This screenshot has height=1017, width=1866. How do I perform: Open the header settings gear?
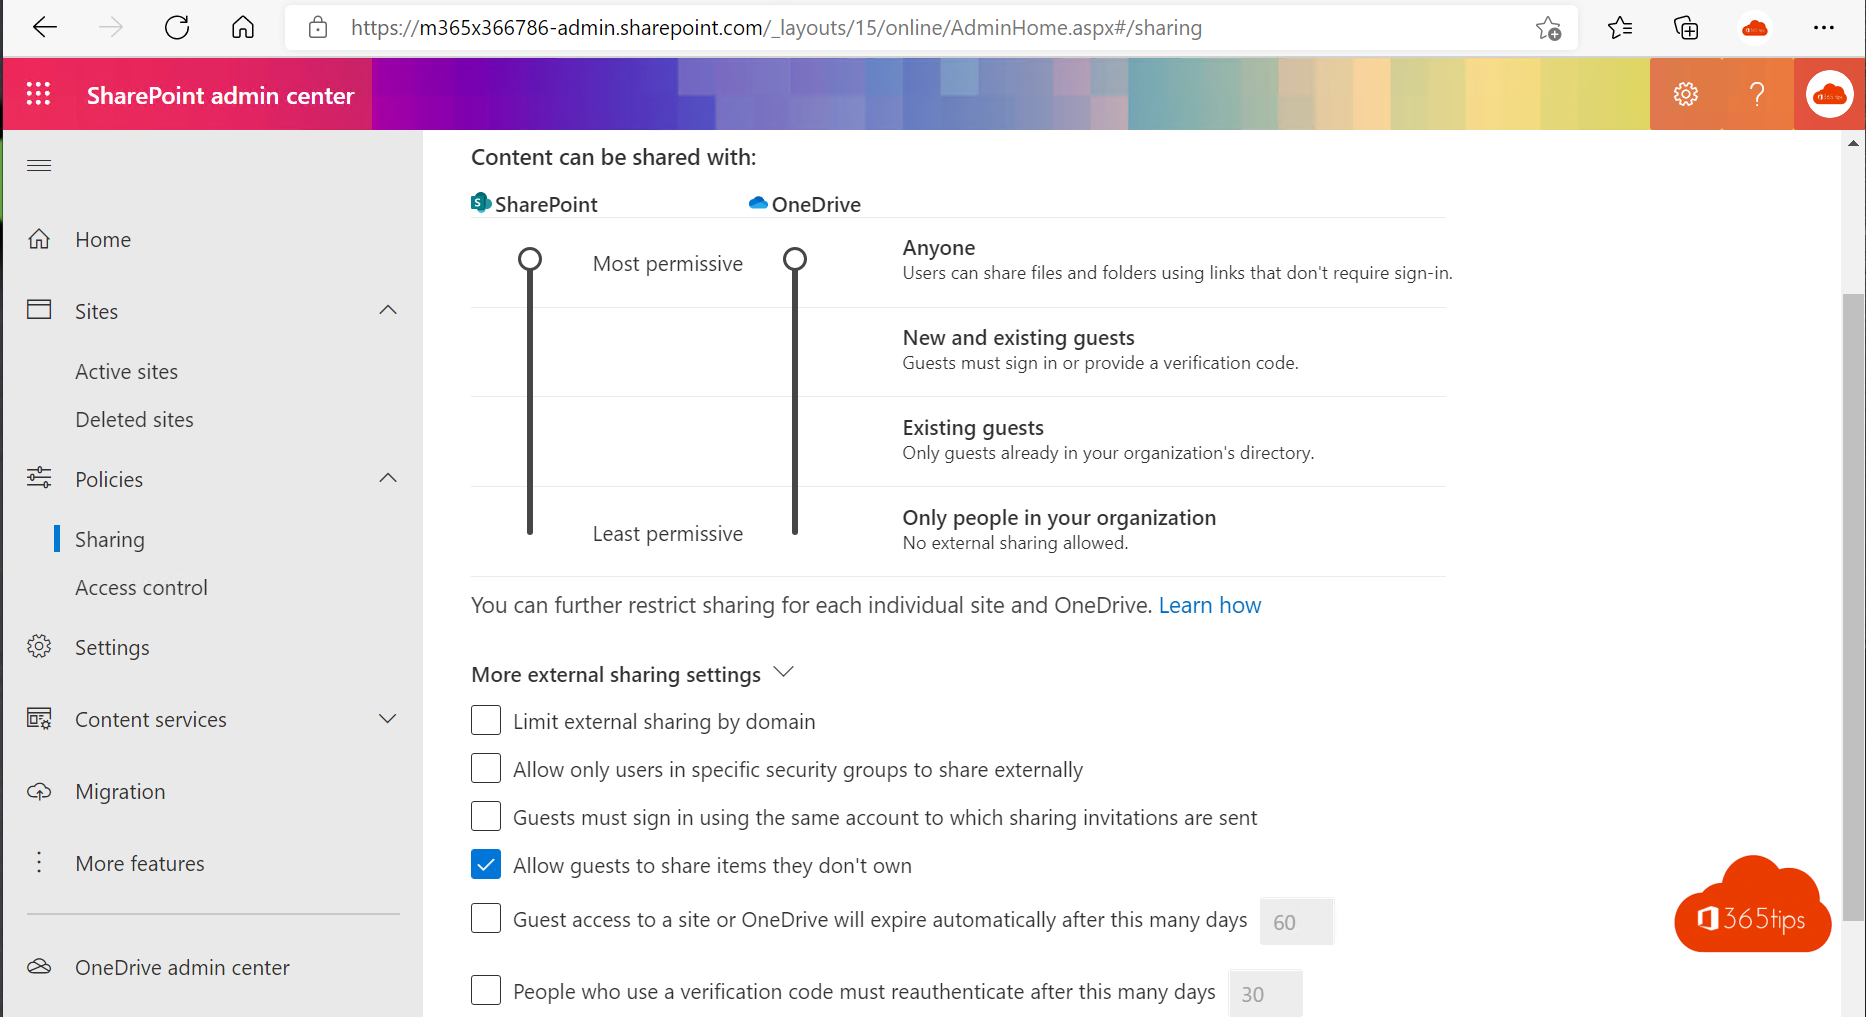click(x=1686, y=94)
